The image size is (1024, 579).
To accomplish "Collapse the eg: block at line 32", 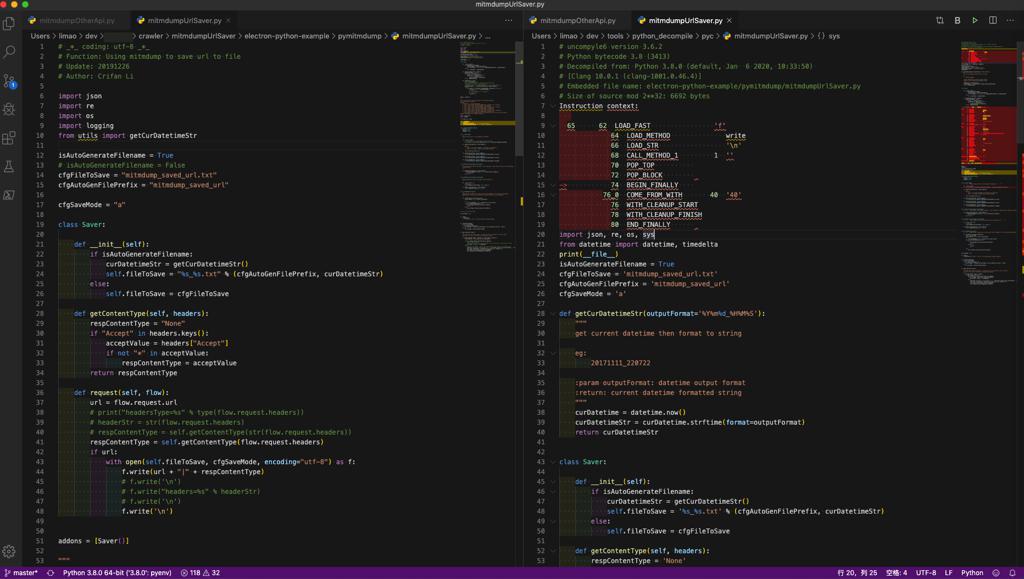I will pos(553,353).
